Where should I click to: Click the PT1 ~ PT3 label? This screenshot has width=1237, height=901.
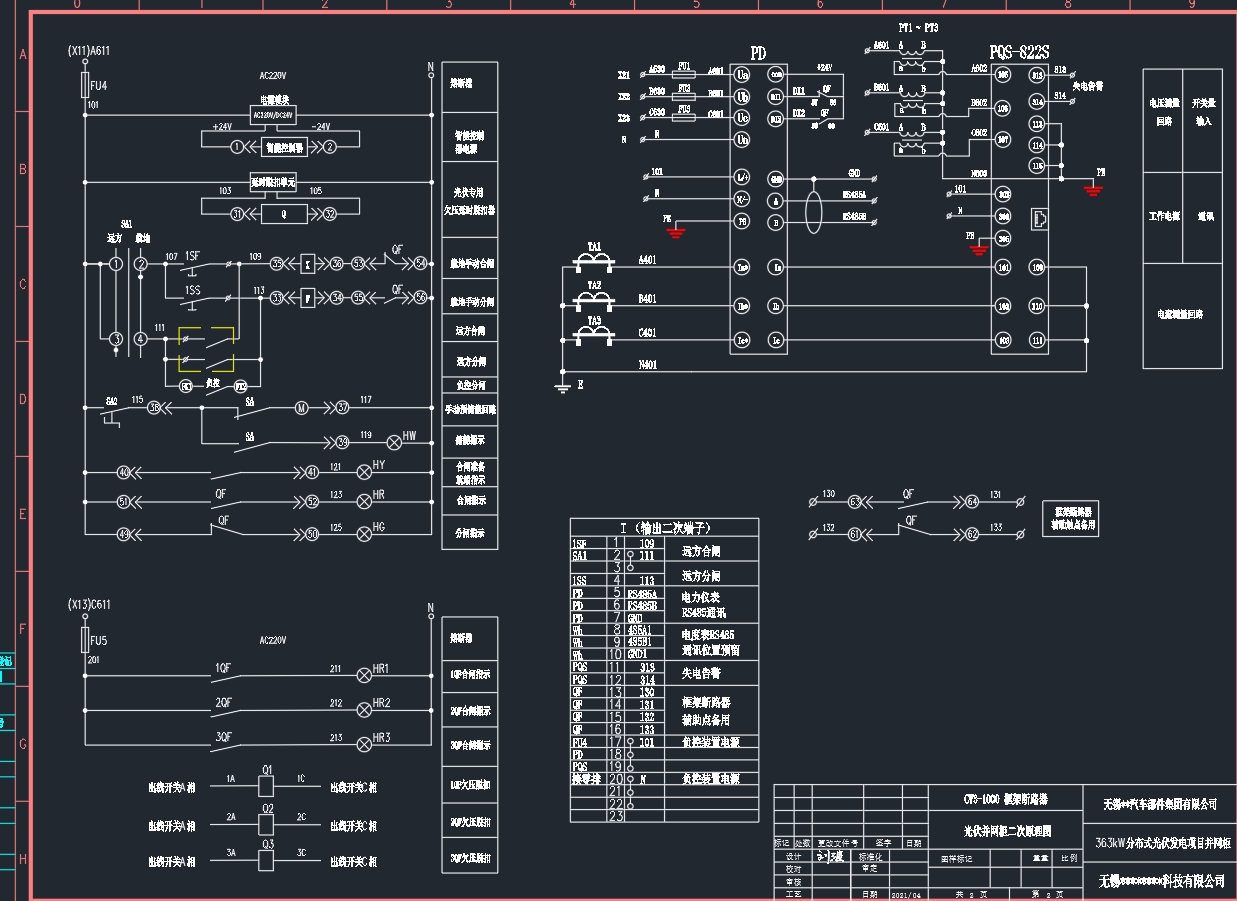(x=917, y=27)
